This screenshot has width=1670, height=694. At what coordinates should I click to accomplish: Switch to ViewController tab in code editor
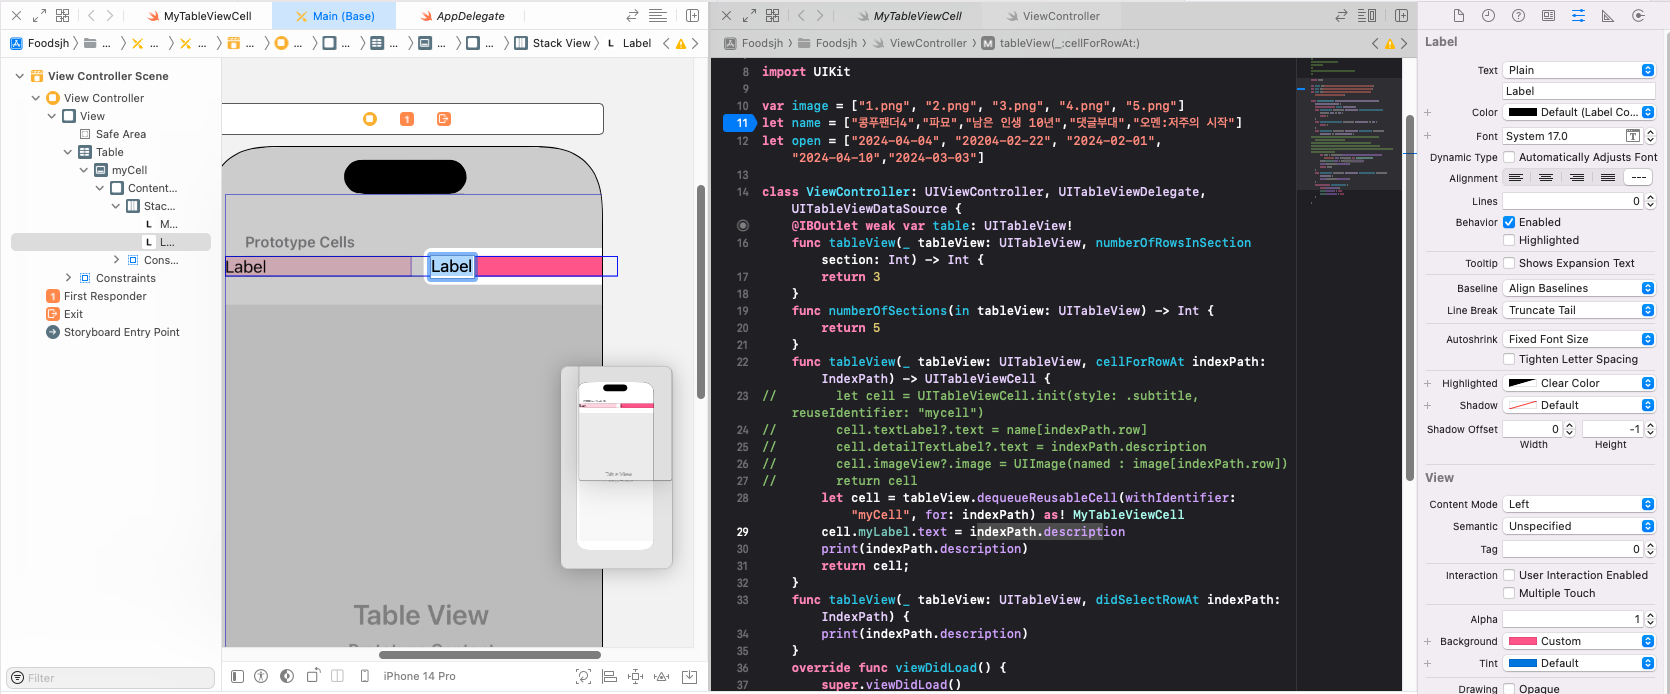pos(1052,16)
